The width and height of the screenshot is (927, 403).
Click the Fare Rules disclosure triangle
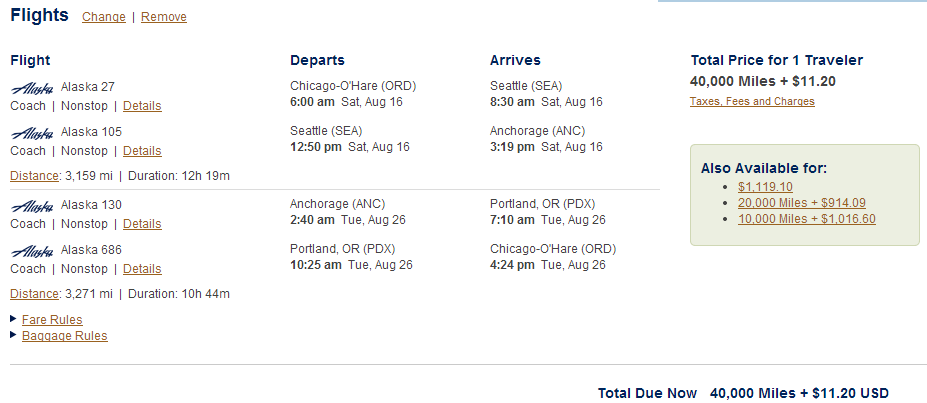pos(13,319)
